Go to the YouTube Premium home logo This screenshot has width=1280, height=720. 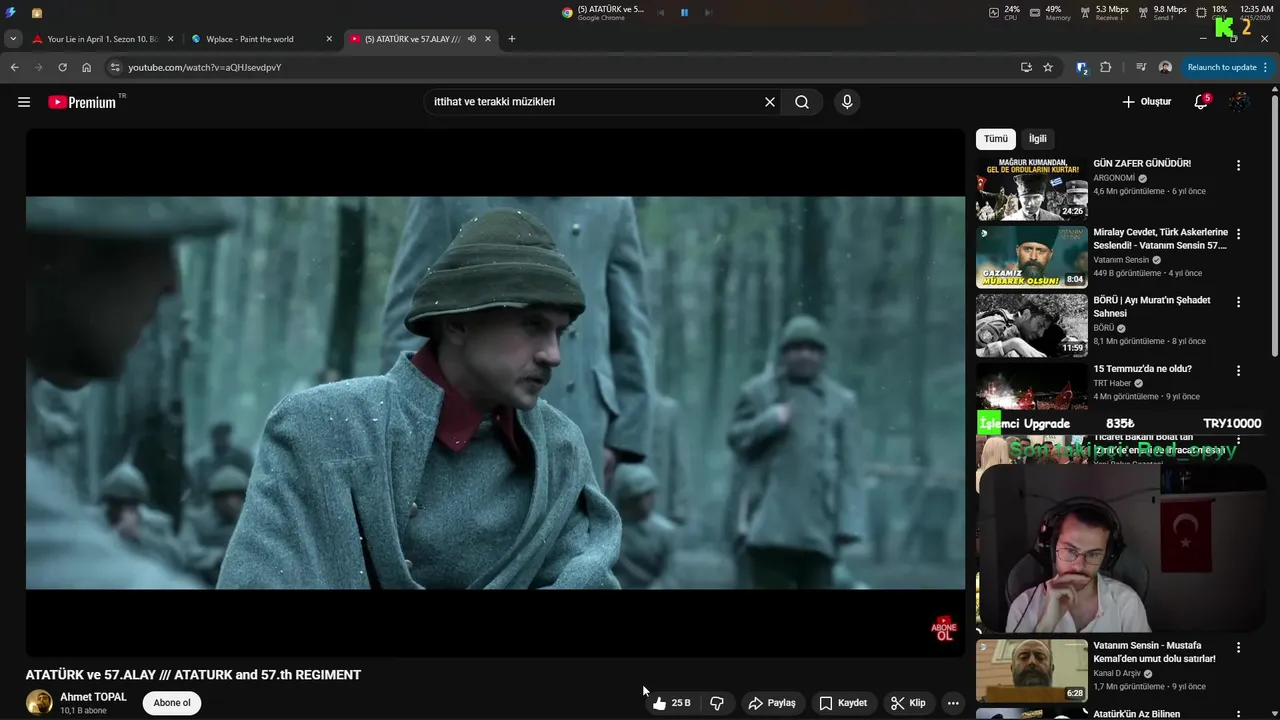click(82, 102)
